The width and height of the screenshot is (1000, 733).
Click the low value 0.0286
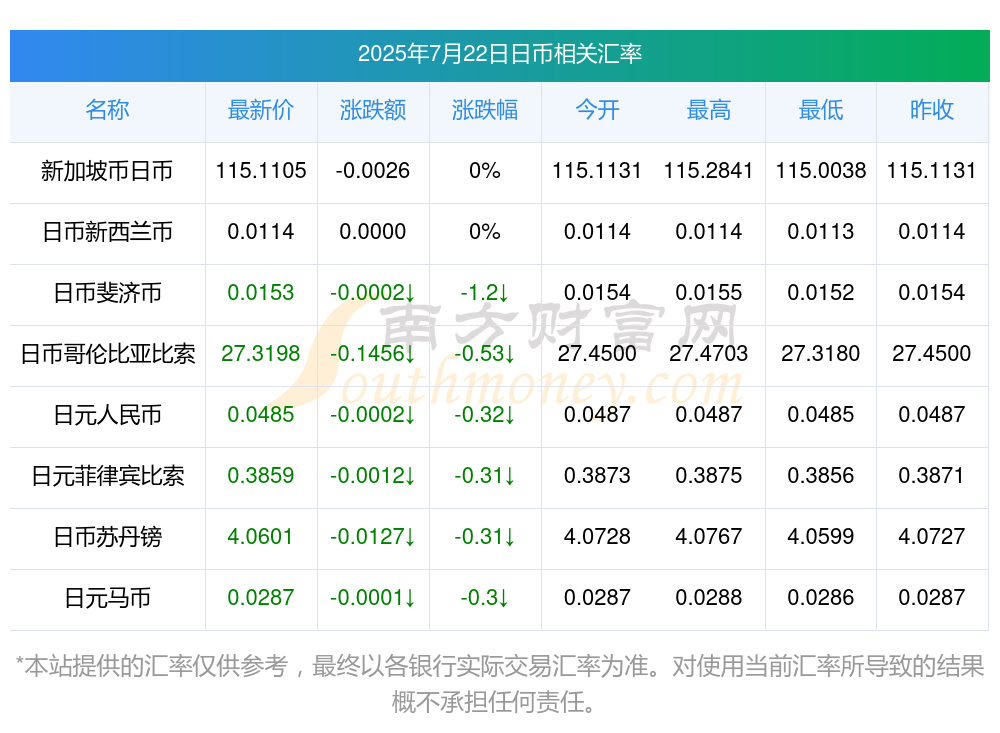click(821, 597)
